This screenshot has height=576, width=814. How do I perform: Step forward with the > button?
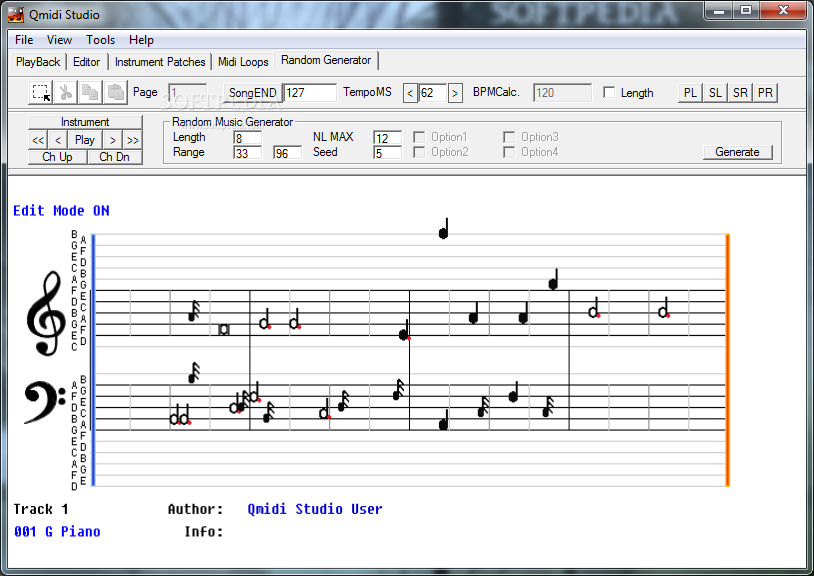click(x=113, y=140)
